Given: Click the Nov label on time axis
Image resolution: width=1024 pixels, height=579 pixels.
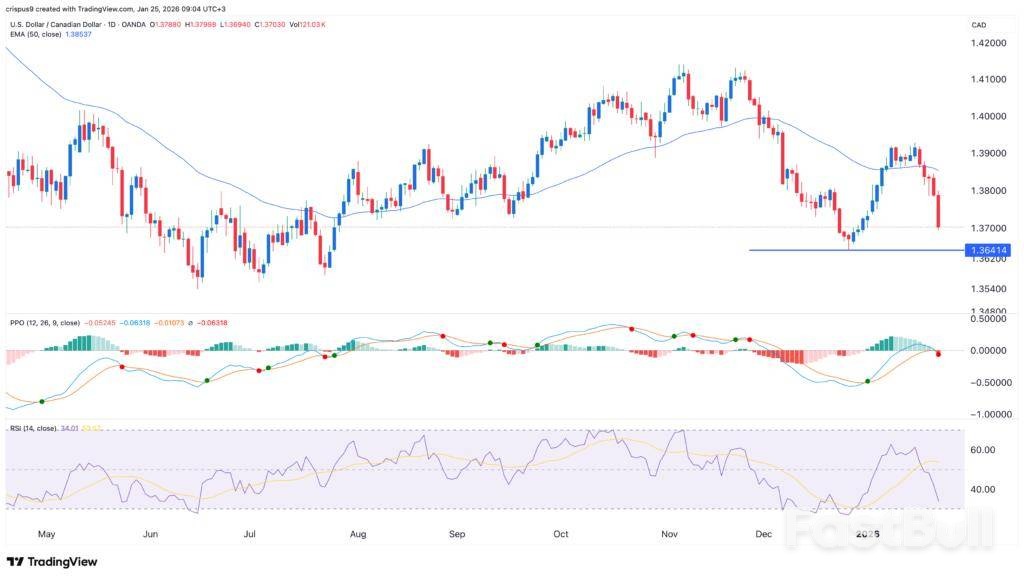Looking at the screenshot, I should click(668, 534).
